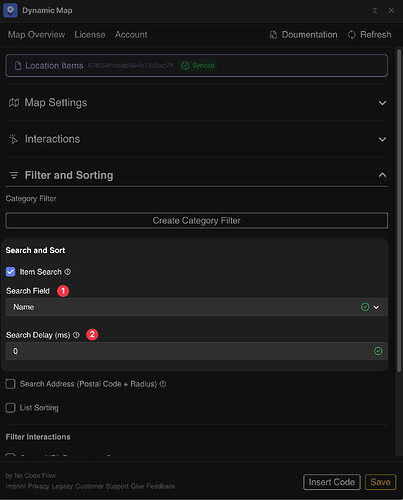The image size is (403, 500).
Task: Click the Map Settings map icon
Action: 14,103
